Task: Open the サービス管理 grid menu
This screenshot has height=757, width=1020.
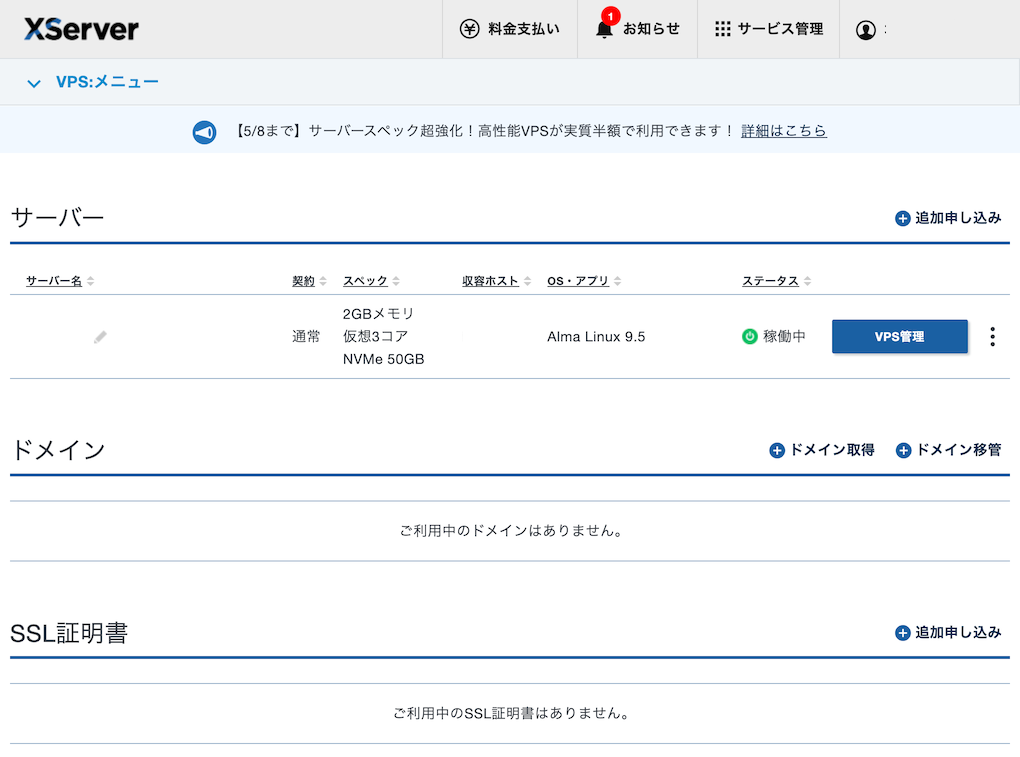Action: (x=769, y=29)
